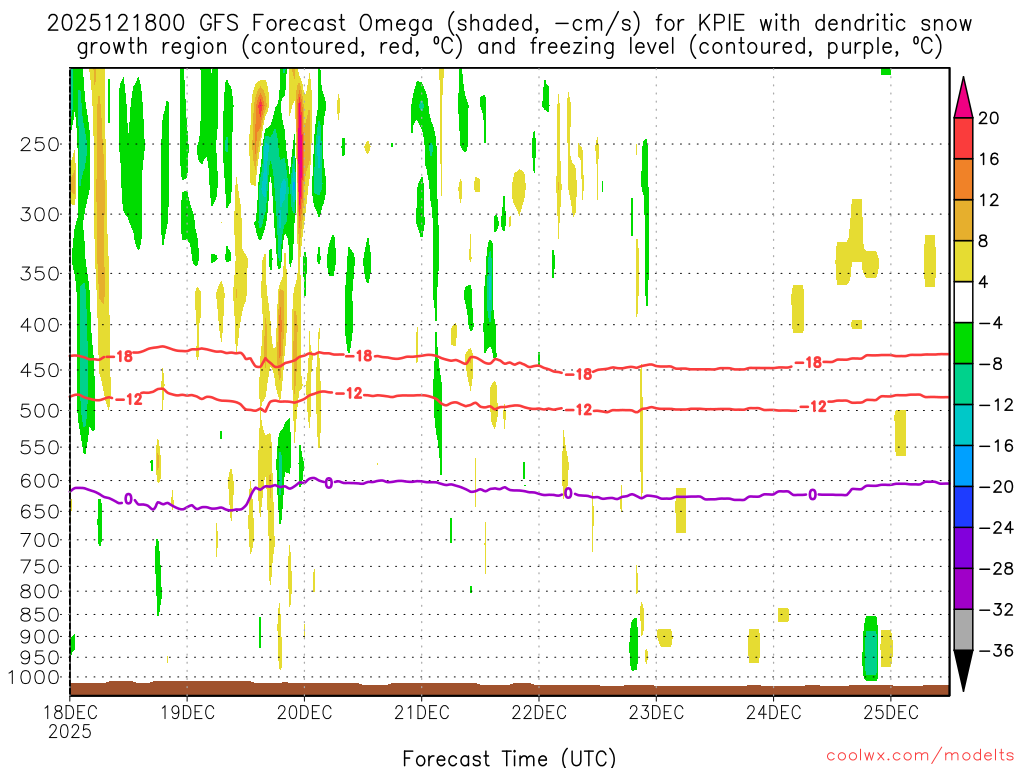Select the 600 pressure level label
This screenshot has height=768, width=1024.
pos(40,481)
